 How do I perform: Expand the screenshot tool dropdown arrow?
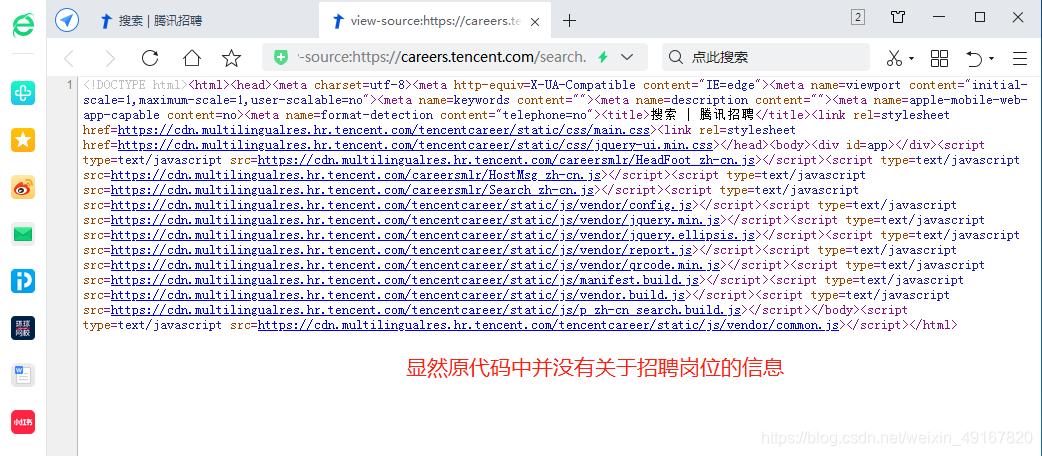[x=912, y=58]
